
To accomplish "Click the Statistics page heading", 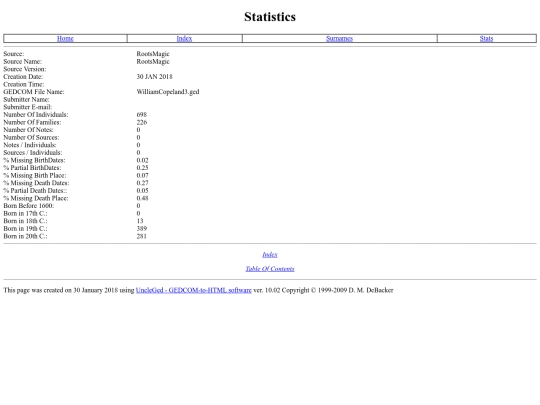I will click(x=270, y=17).
